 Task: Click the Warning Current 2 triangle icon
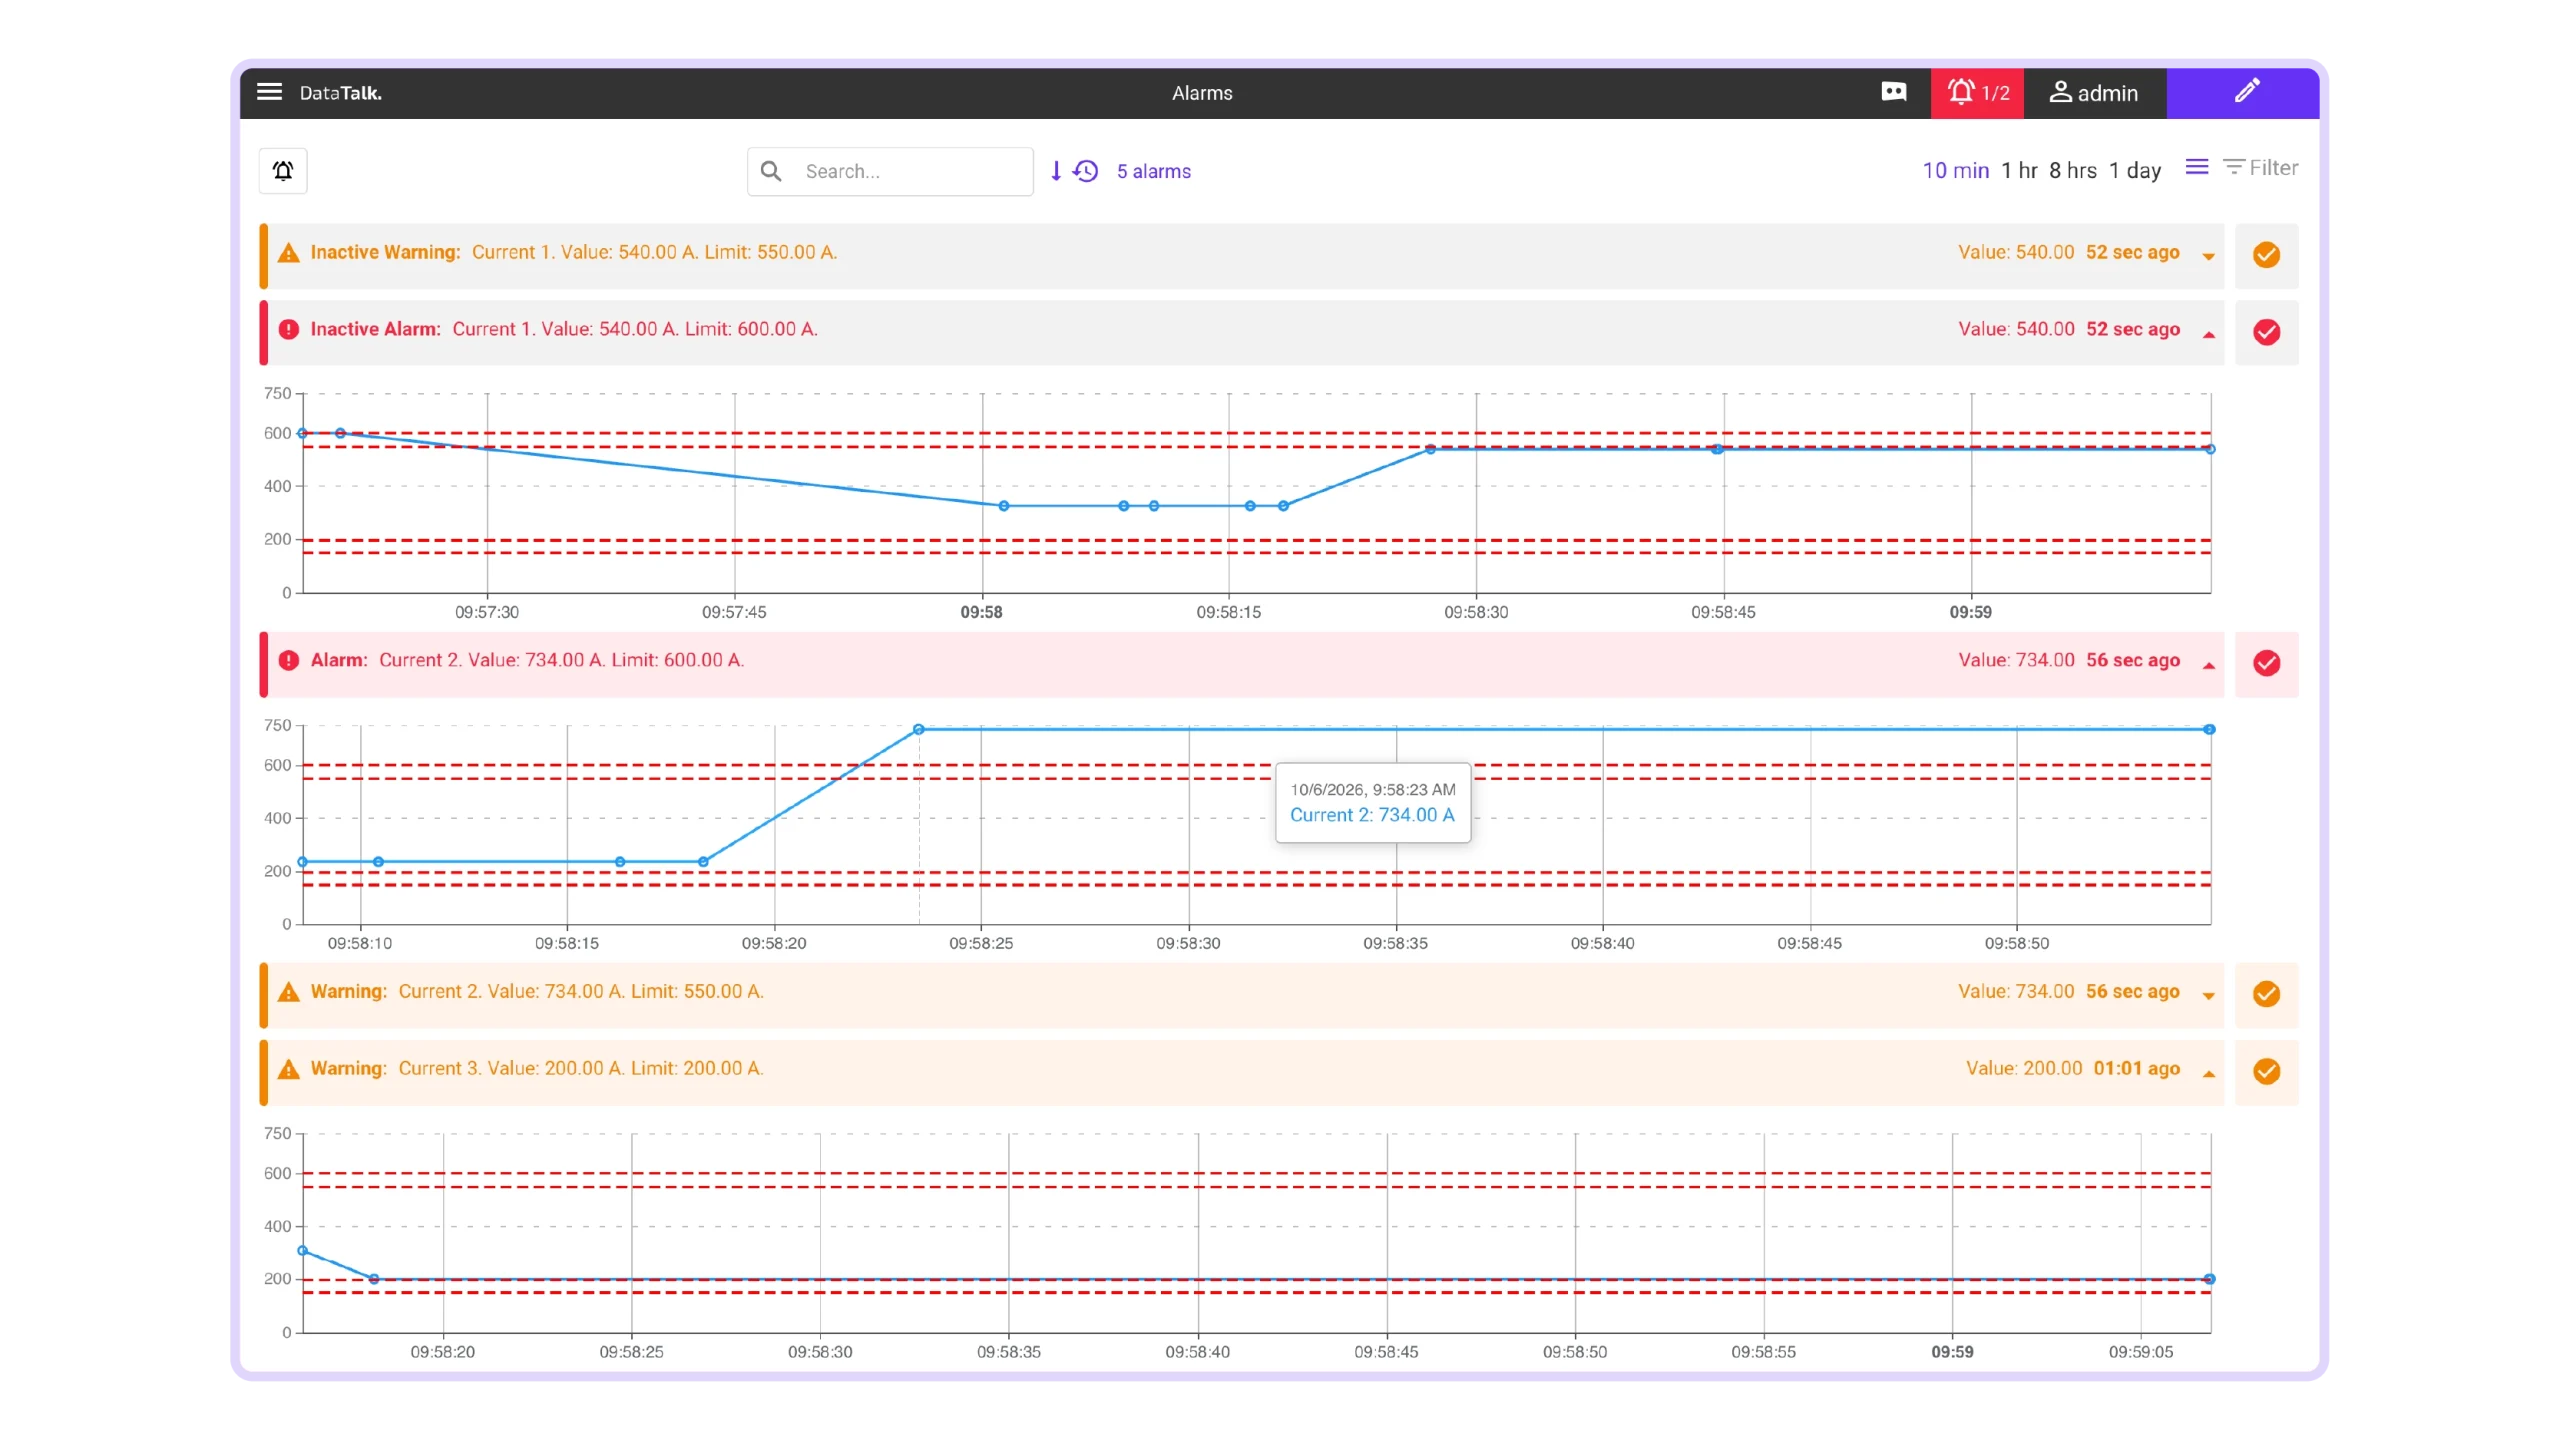(289, 992)
